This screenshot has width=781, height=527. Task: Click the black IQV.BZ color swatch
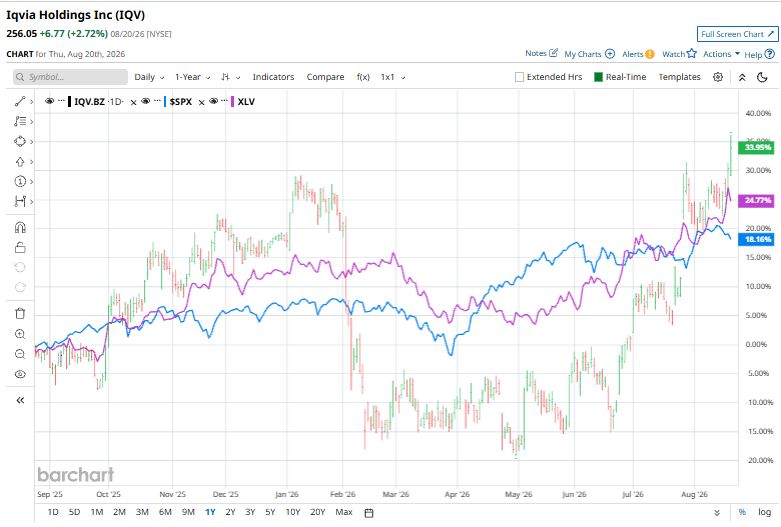pyautogui.click(x=69, y=102)
